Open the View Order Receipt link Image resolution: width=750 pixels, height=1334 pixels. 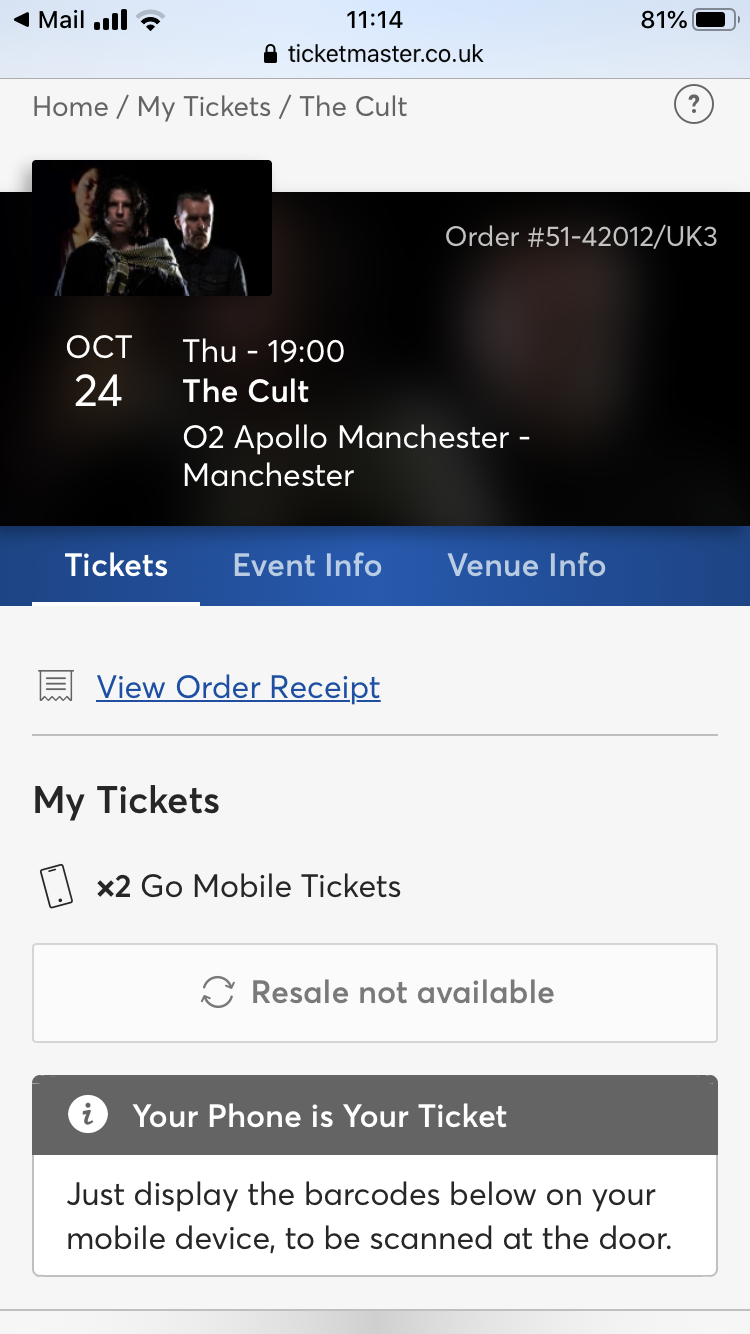238,687
